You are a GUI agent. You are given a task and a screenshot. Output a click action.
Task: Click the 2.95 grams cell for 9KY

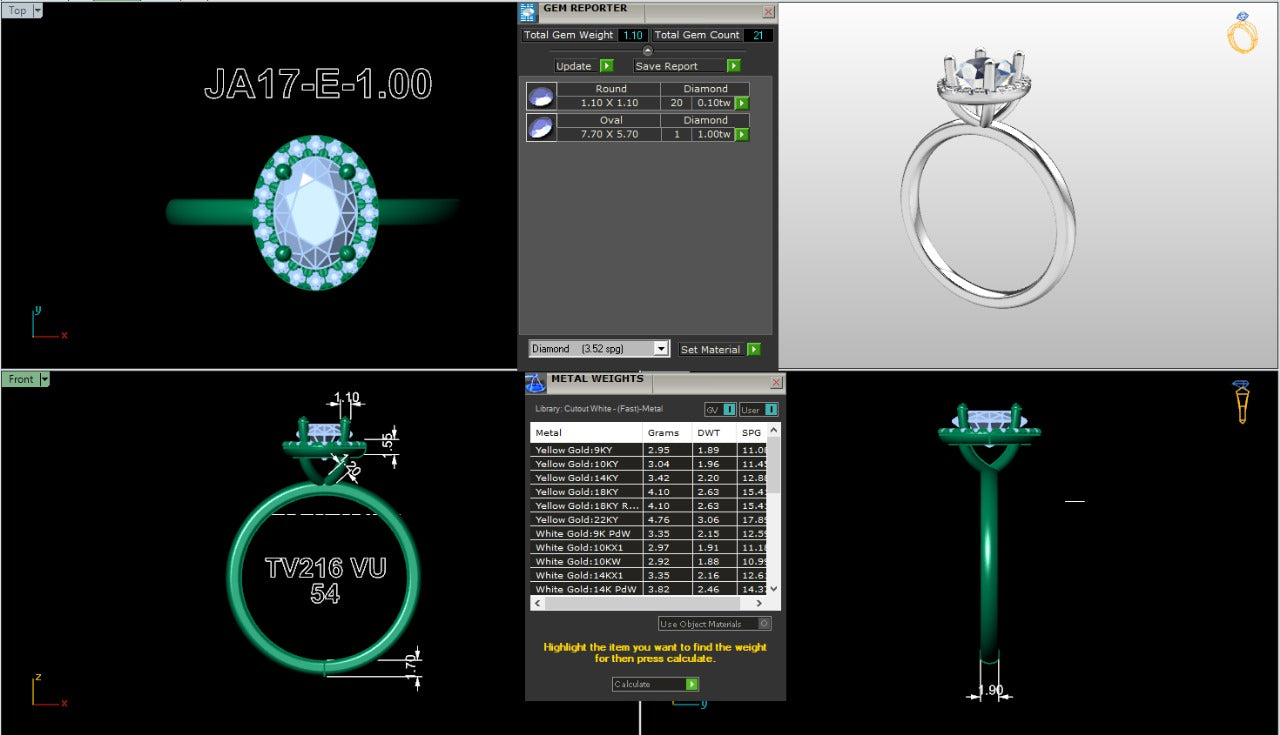[x=667, y=450]
